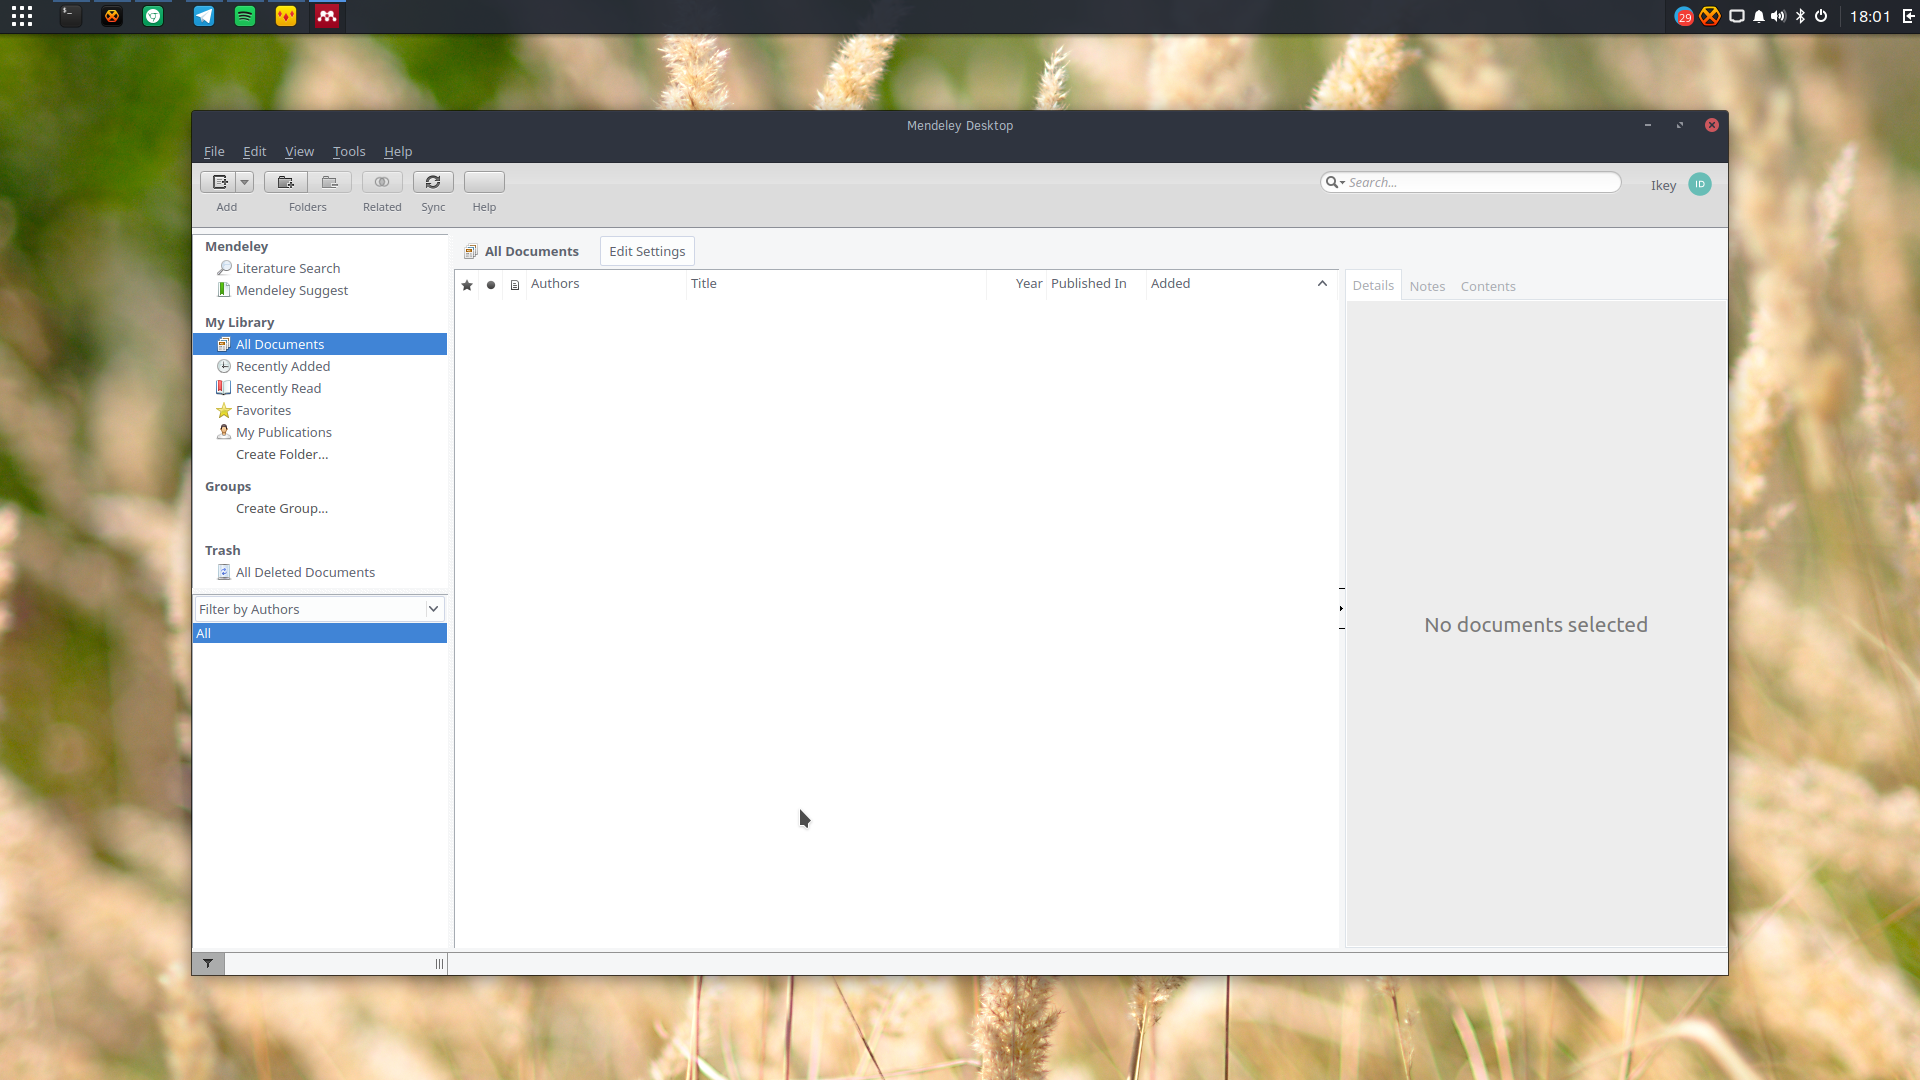Open the Tools menu
Viewport: 1920px width, 1080px height.
349,151
